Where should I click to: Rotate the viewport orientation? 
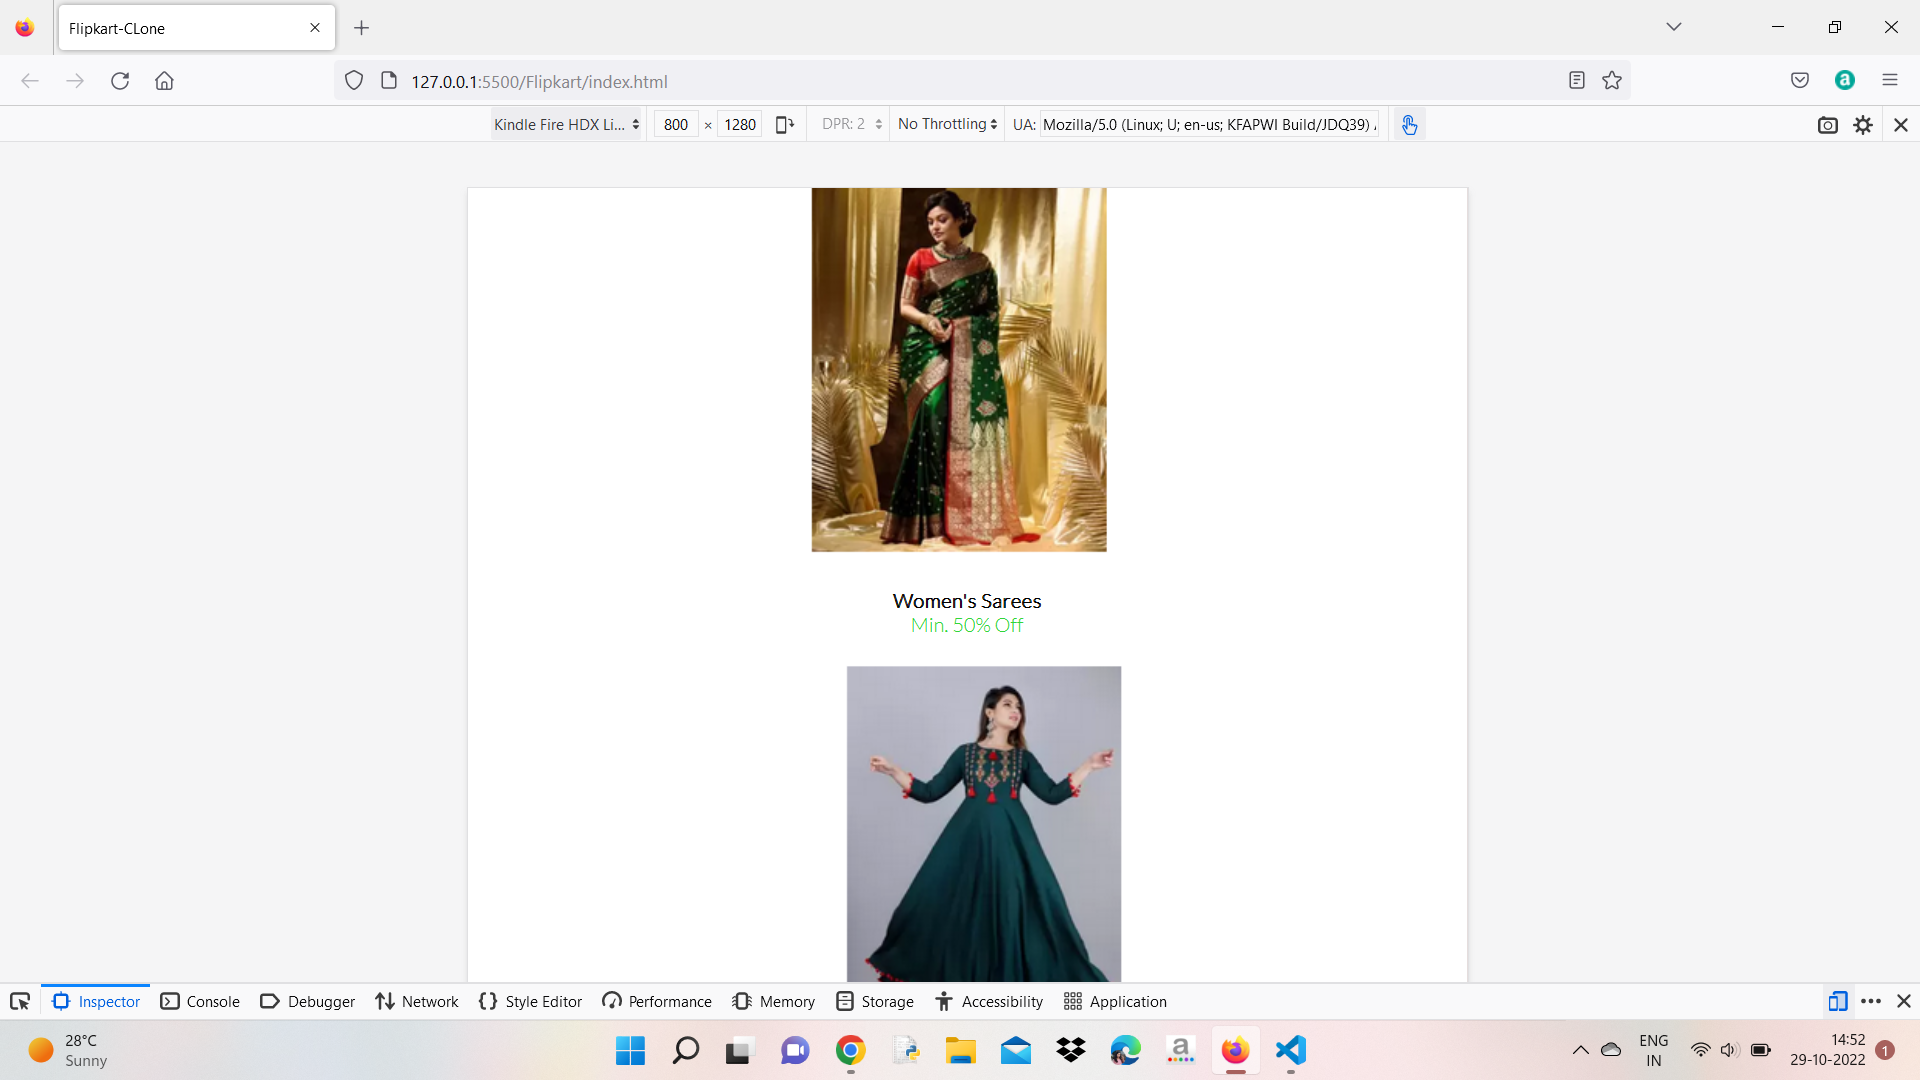[785, 124]
